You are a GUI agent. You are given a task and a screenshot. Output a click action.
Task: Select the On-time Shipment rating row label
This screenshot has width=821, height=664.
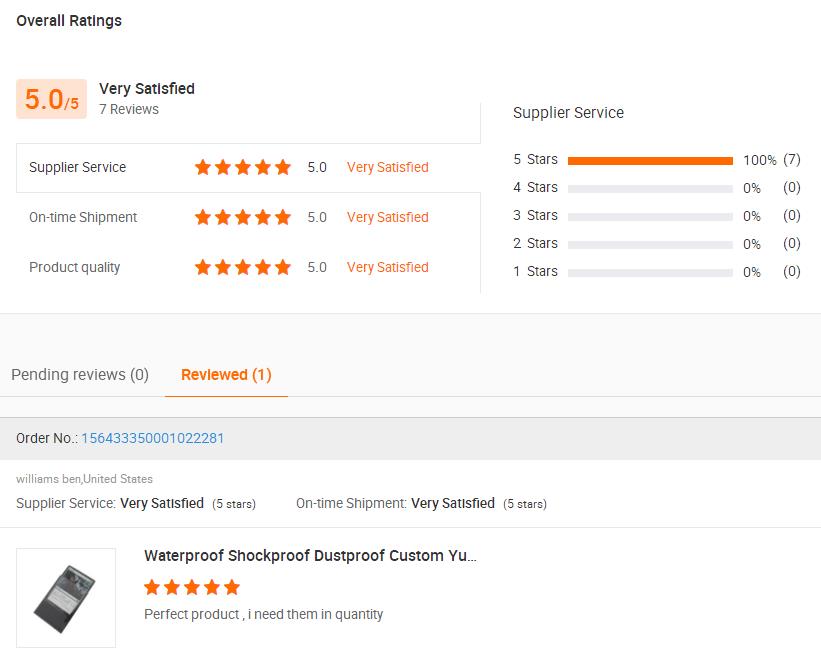pyautogui.click(x=83, y=217)
